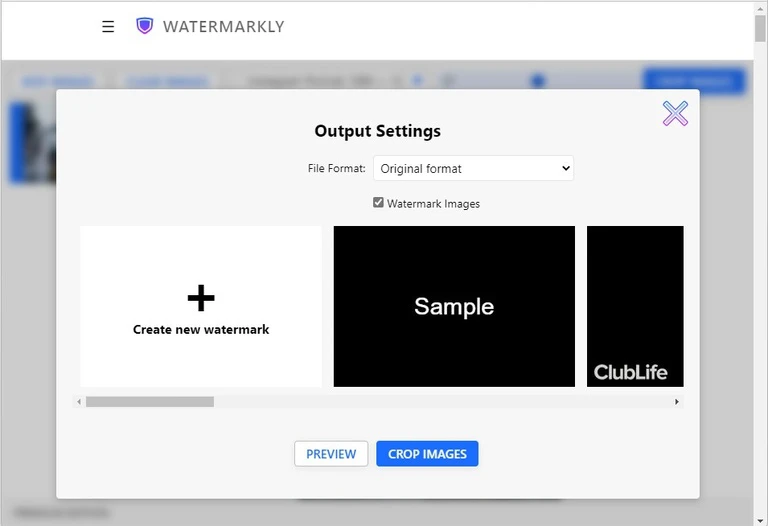Click the Watermarkly shield logo
Image resolution: width=768 pixels, height=526 pixels.
click(x=144, y=26)
